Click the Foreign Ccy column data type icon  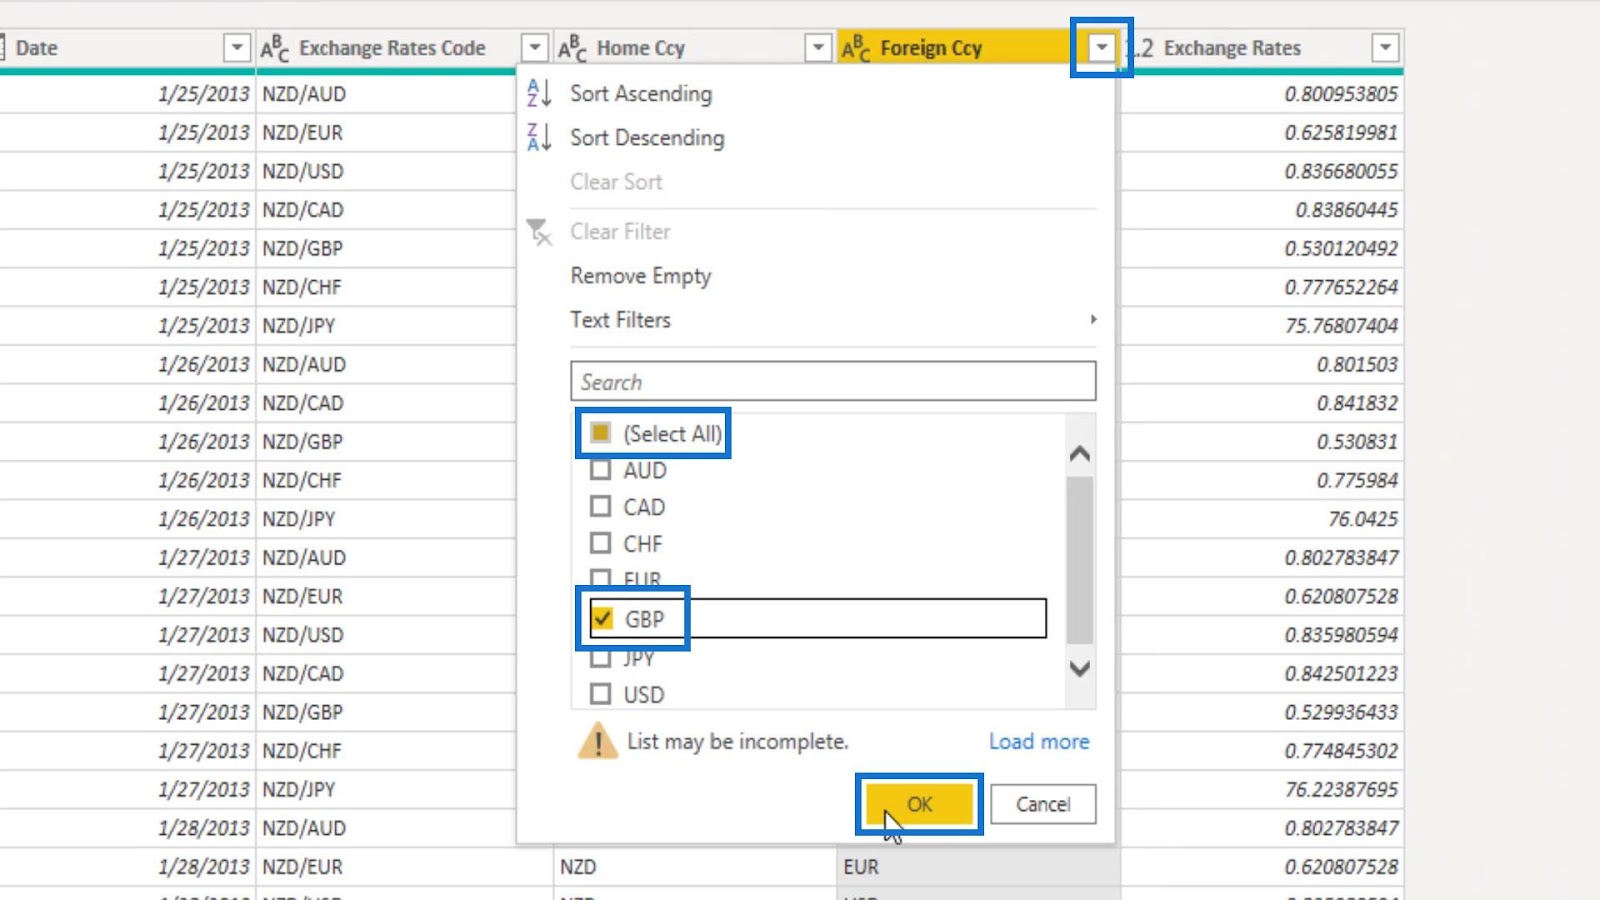(x=855, y=48)
